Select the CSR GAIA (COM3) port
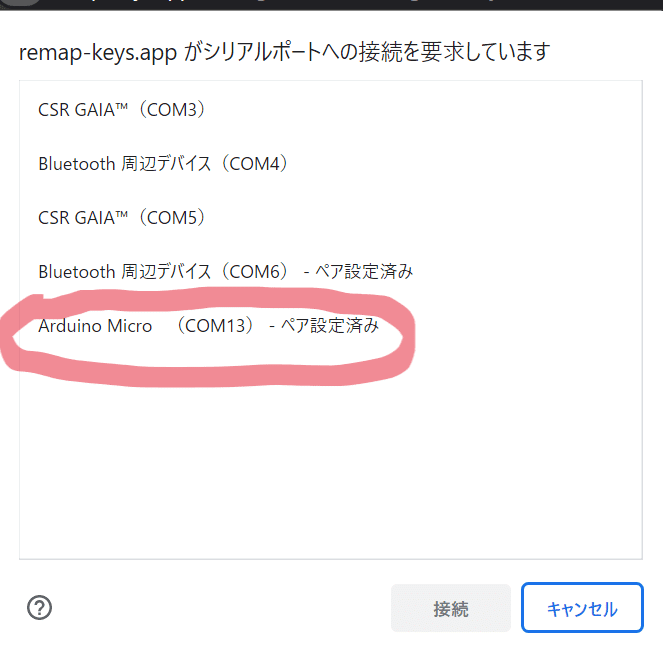This screenshot has height=651, width=663. click(331, 110)
